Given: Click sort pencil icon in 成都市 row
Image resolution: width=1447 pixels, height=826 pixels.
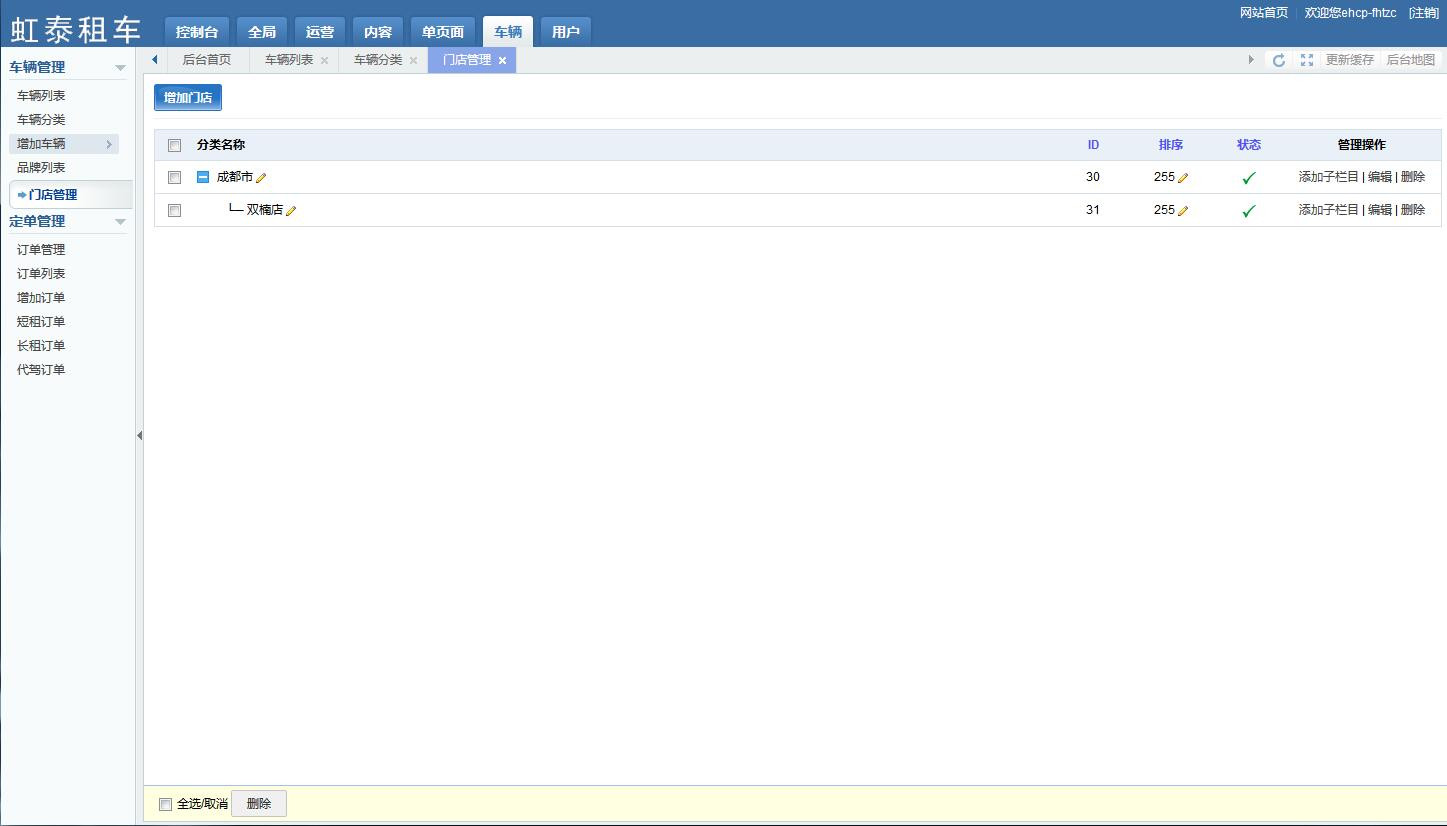Looking at the screenshot, I should point(1183,178).
